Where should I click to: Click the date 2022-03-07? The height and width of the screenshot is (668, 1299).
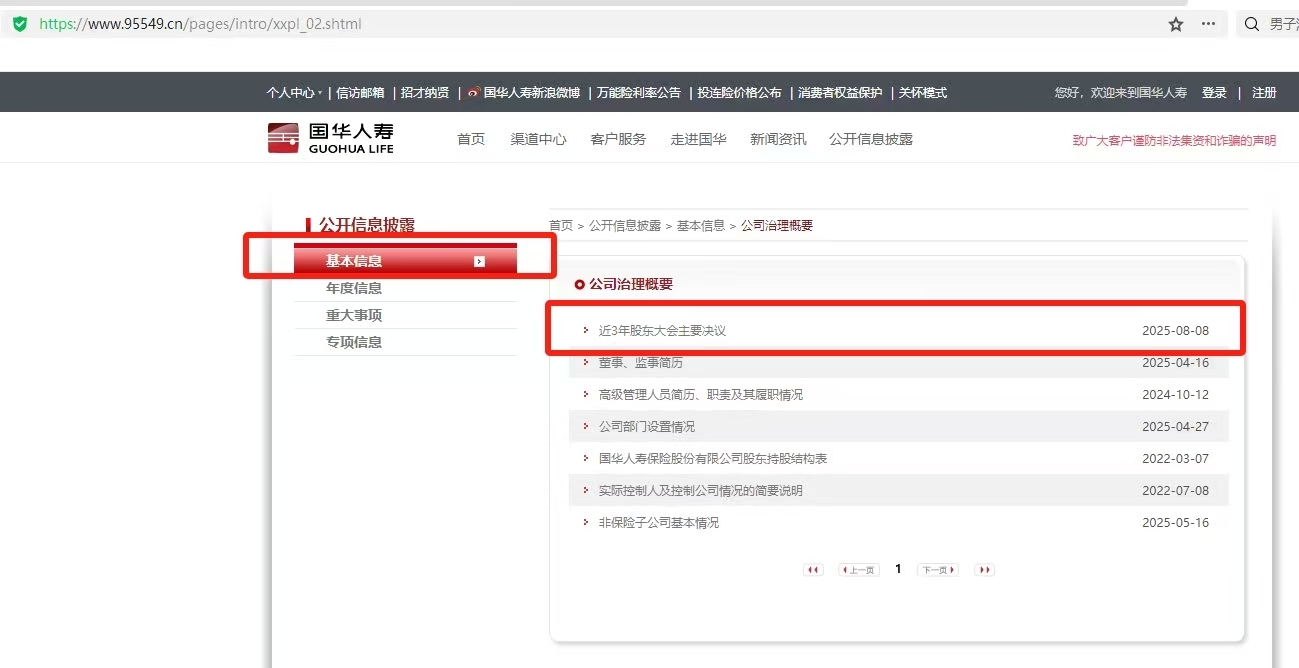(x=1175, y=458)
